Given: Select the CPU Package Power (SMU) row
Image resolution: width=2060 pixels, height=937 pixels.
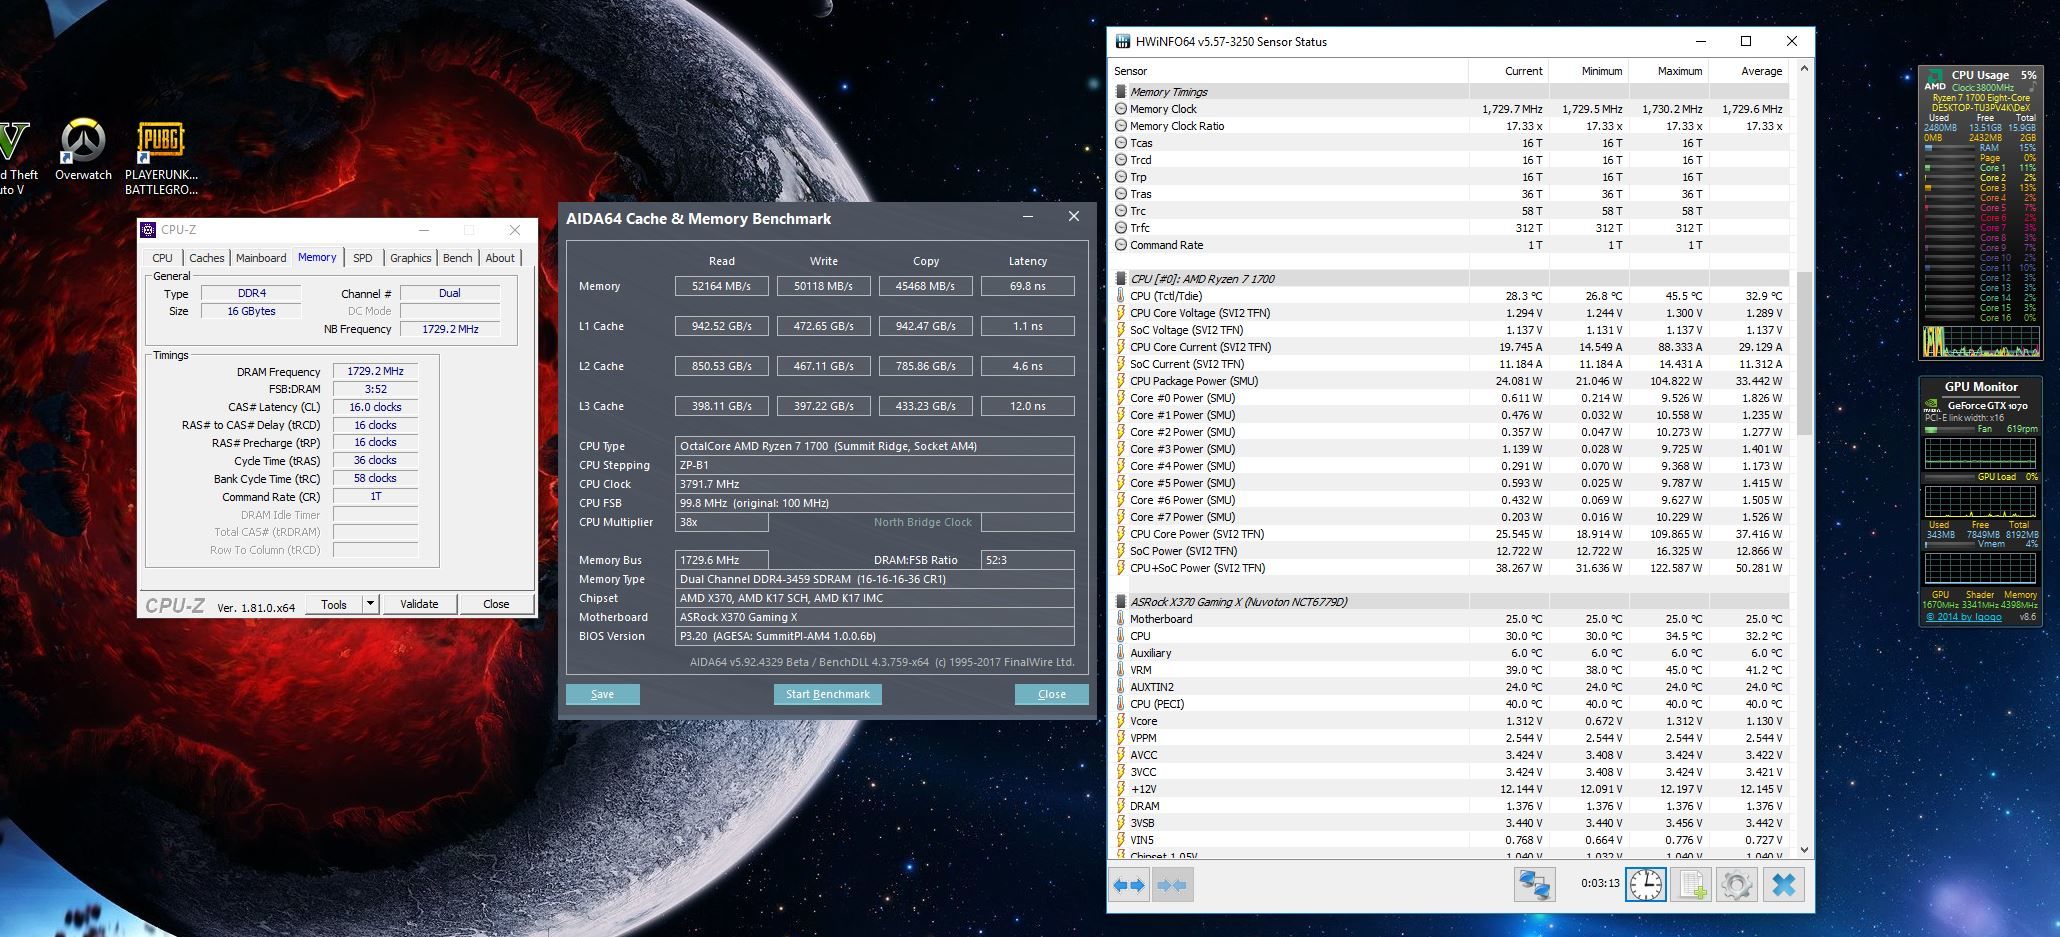Looking at the screenshot, I should pos(1450,381).
